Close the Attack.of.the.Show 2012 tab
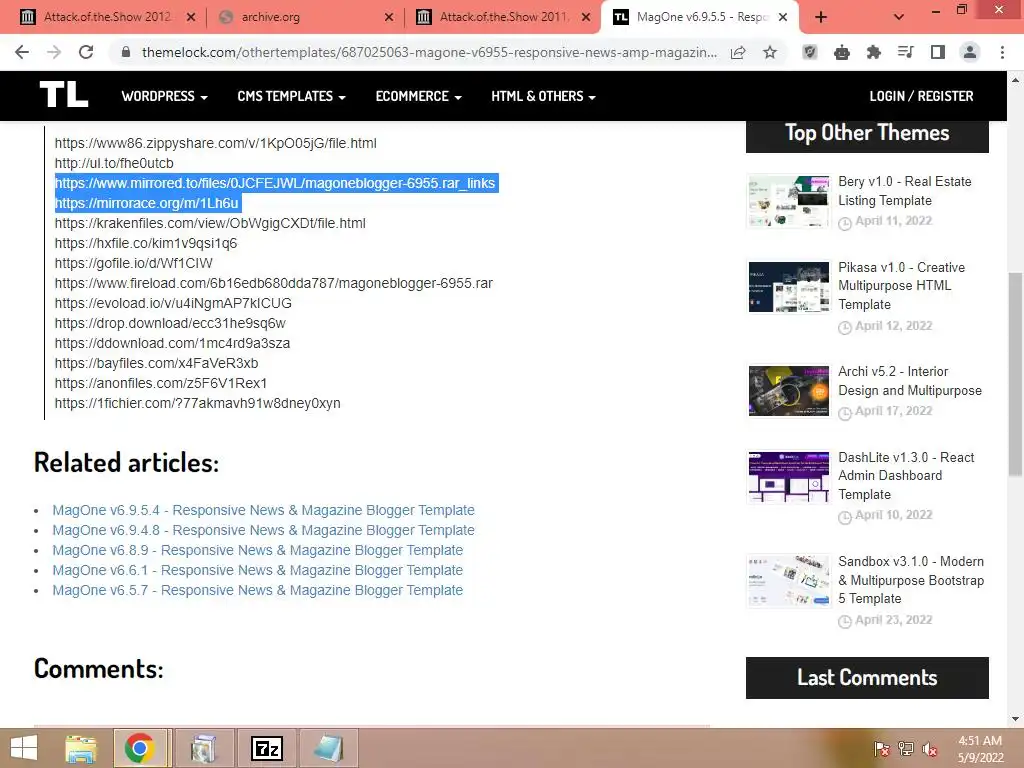 point(191,17)
